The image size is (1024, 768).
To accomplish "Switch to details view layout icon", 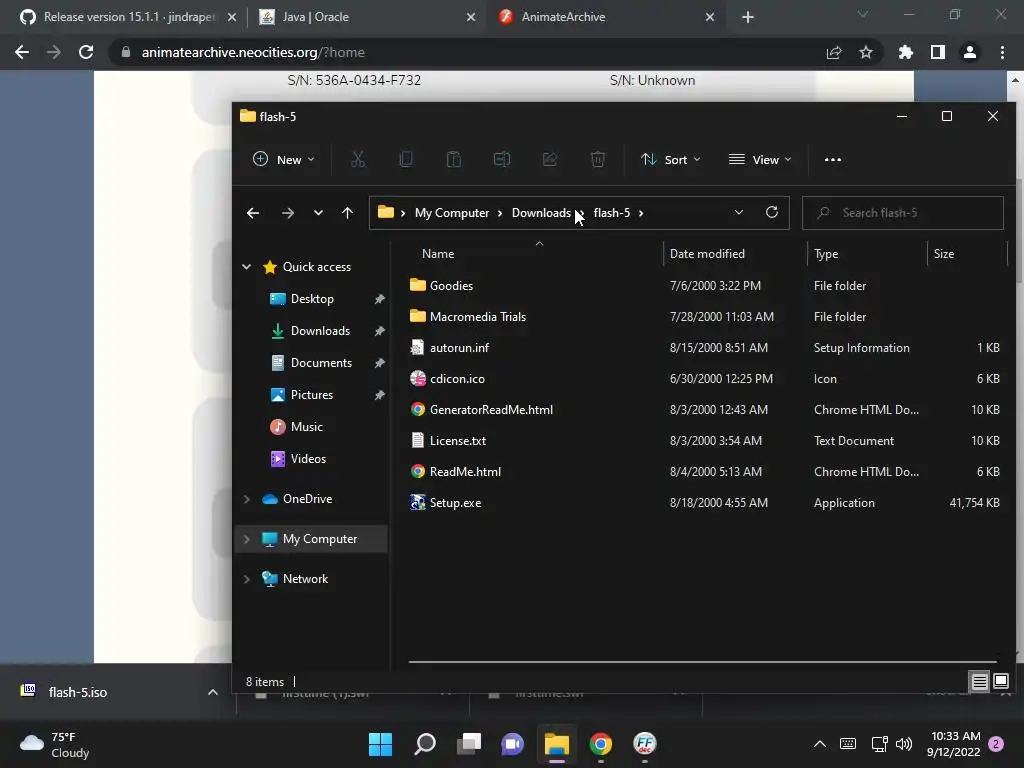I will point(980,682).
